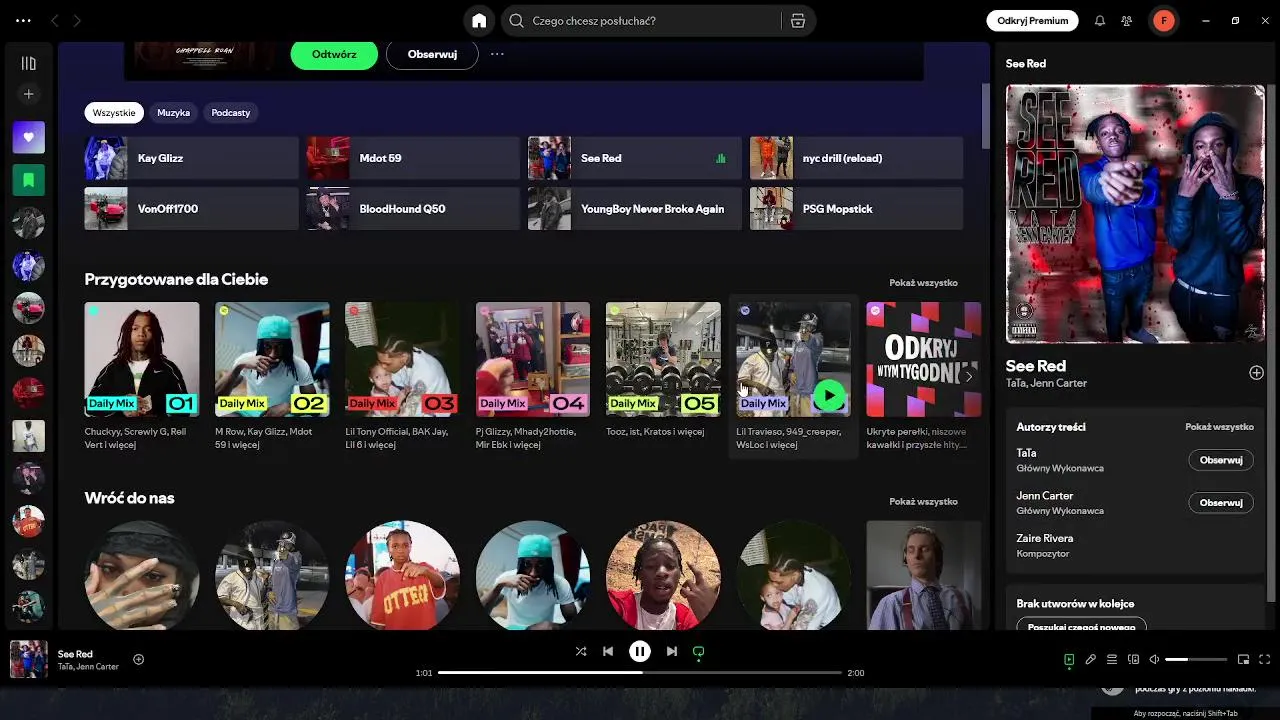The height and width of the screenshot is (720, 1280).
Task: Open the Mdot 59 tile
Action: click(413, 158)
